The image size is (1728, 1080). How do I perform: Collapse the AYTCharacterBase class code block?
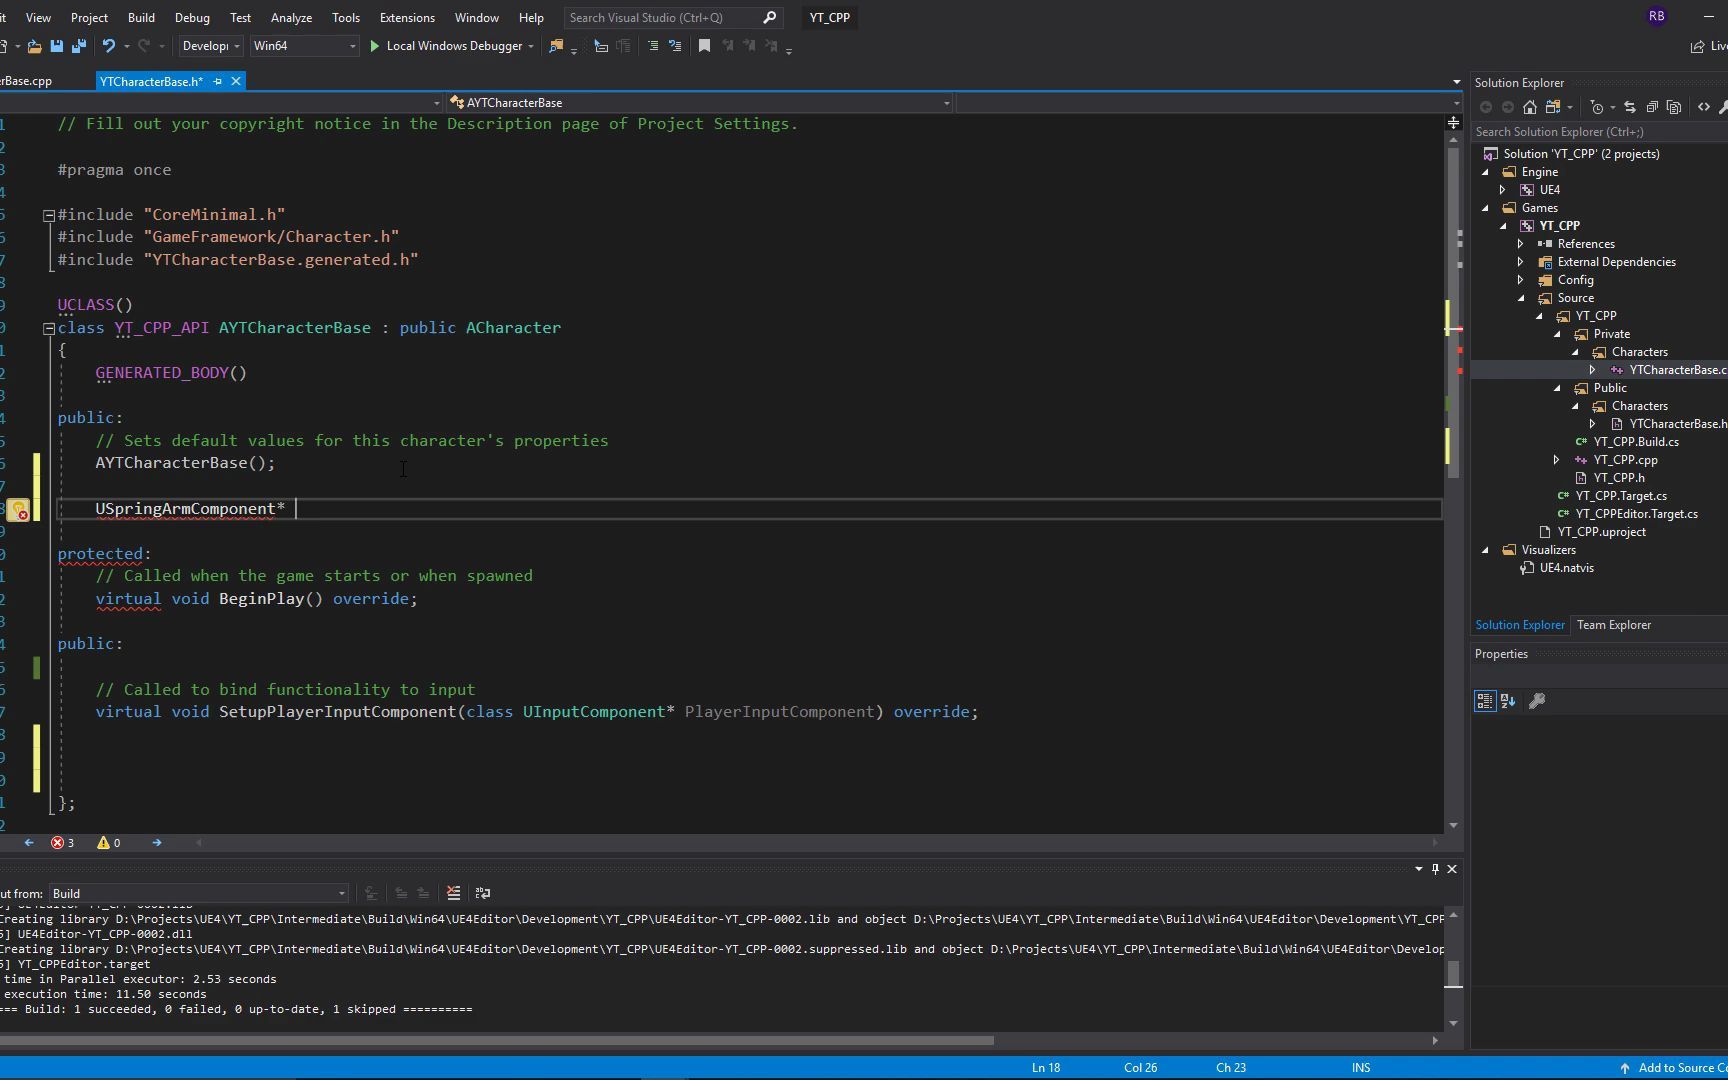click(x=48, y=328)
